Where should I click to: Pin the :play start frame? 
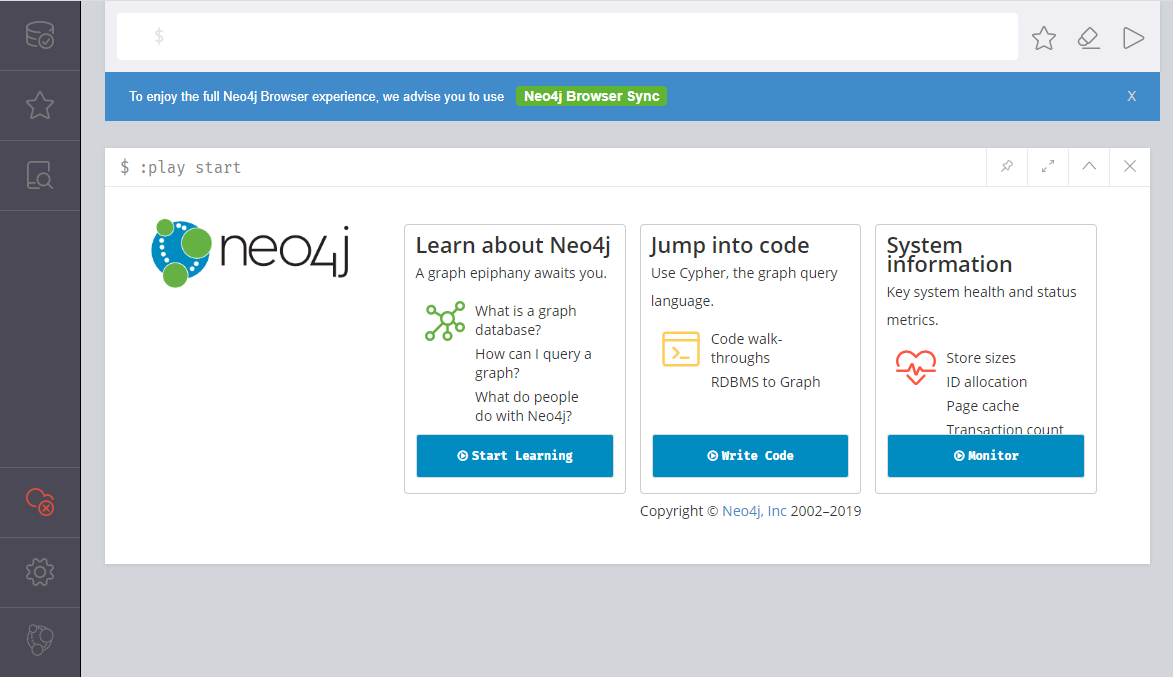[x=1007, y=166]
